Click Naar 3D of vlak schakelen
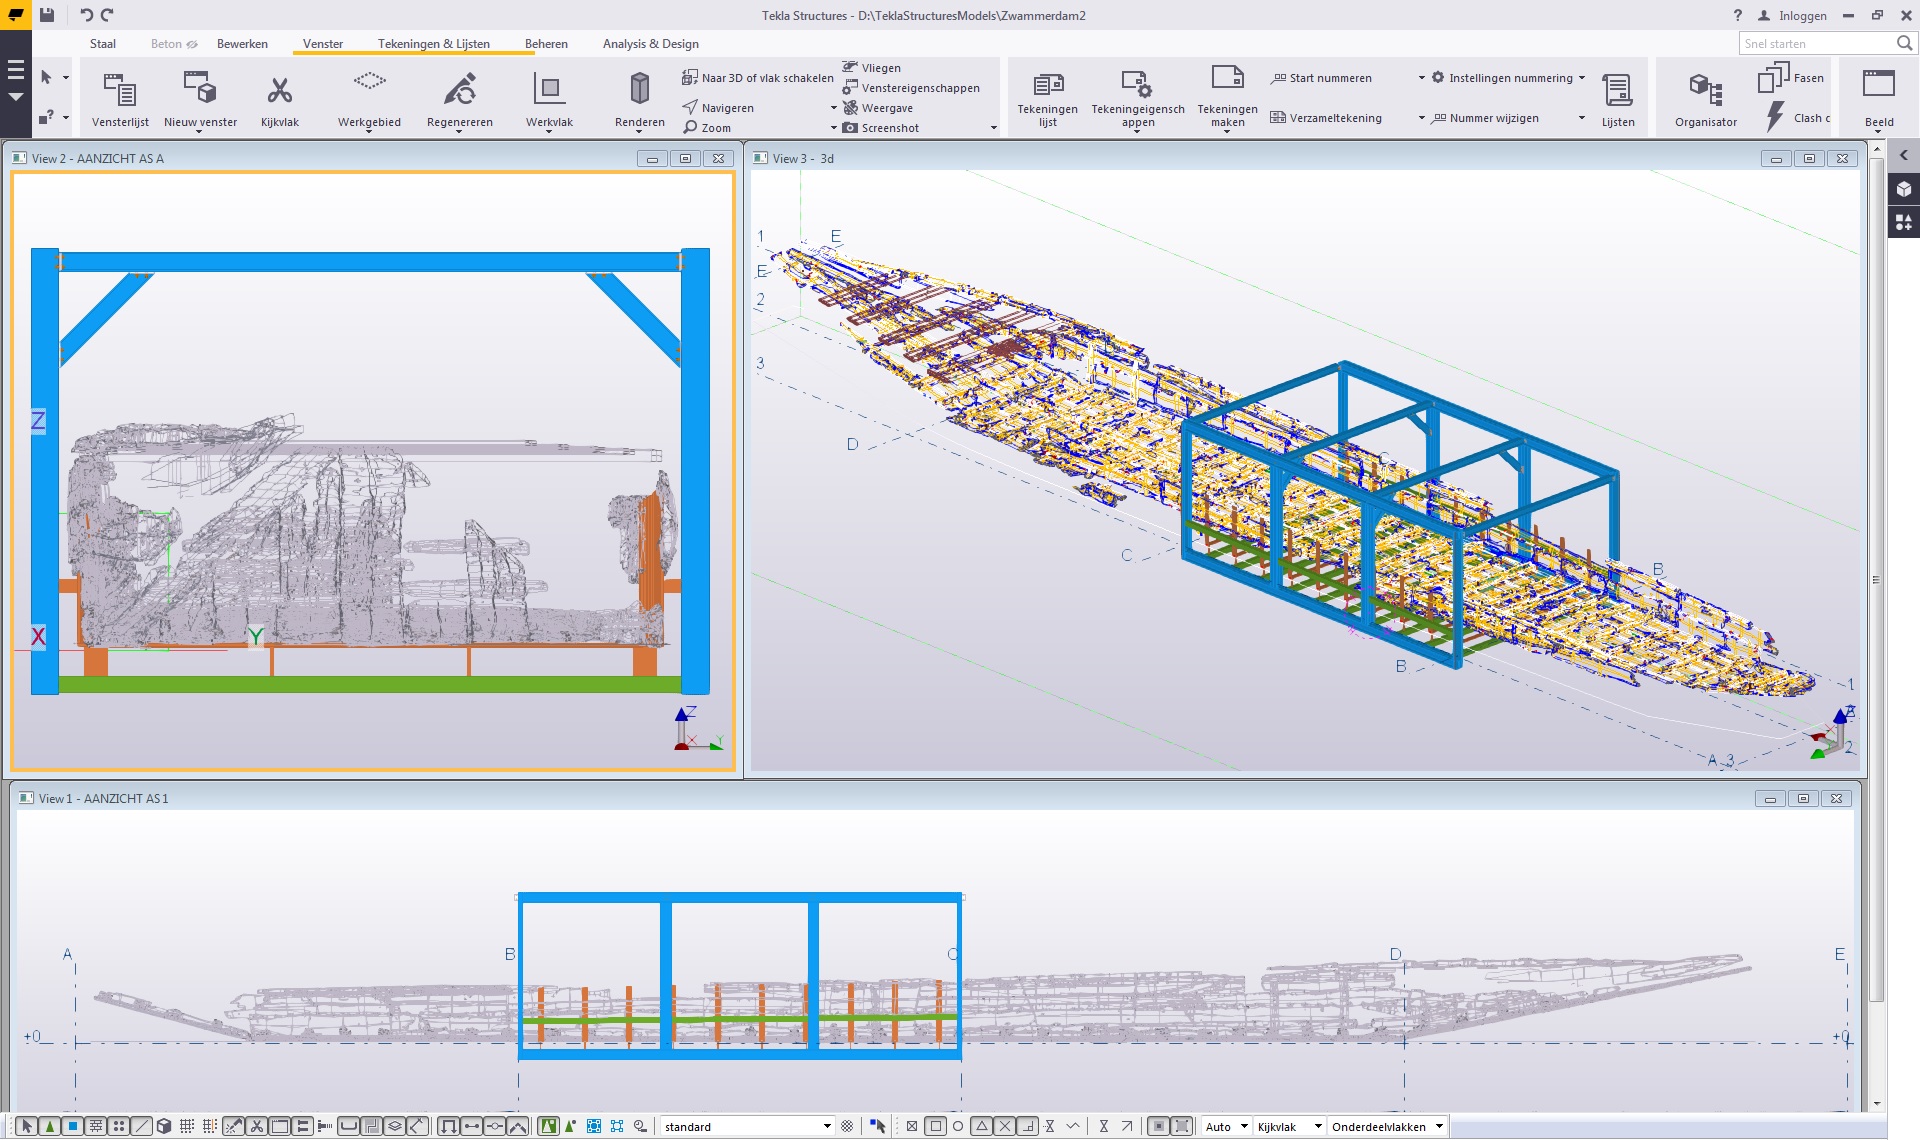 coord(757,78)
